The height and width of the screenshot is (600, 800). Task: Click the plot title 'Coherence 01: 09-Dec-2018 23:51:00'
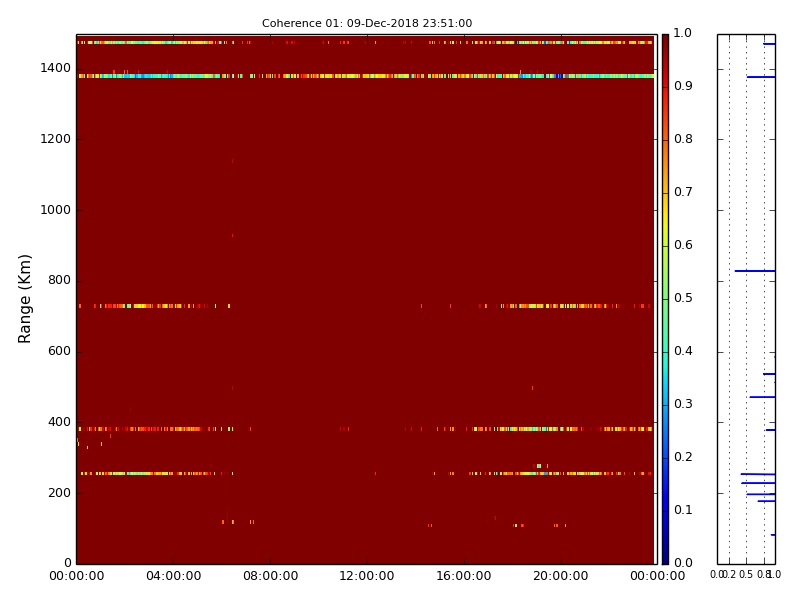point(367,23)
